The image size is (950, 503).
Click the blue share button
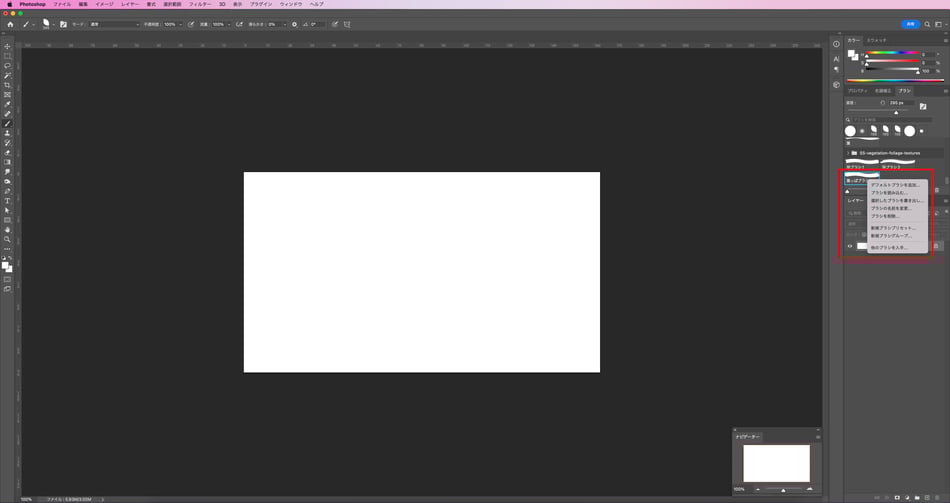[x=910, y=24]
